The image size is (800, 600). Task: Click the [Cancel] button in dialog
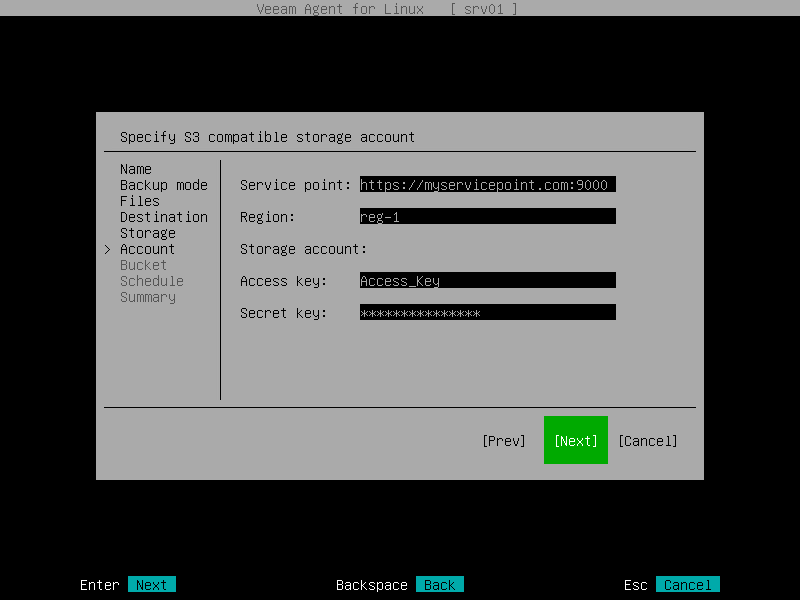coord(647,441)
